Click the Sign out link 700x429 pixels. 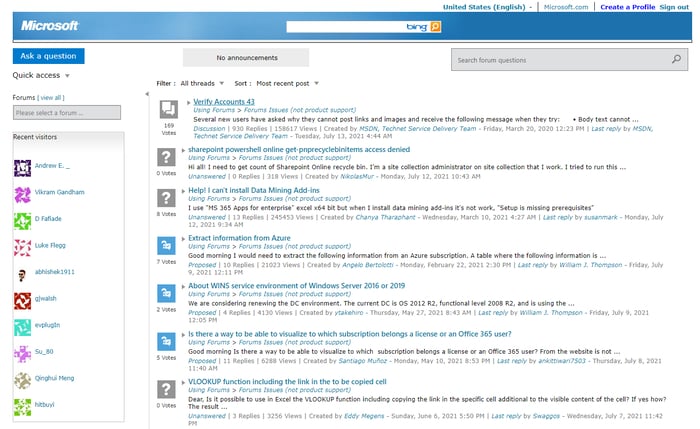pyautogui.click(x=674, y=7)
